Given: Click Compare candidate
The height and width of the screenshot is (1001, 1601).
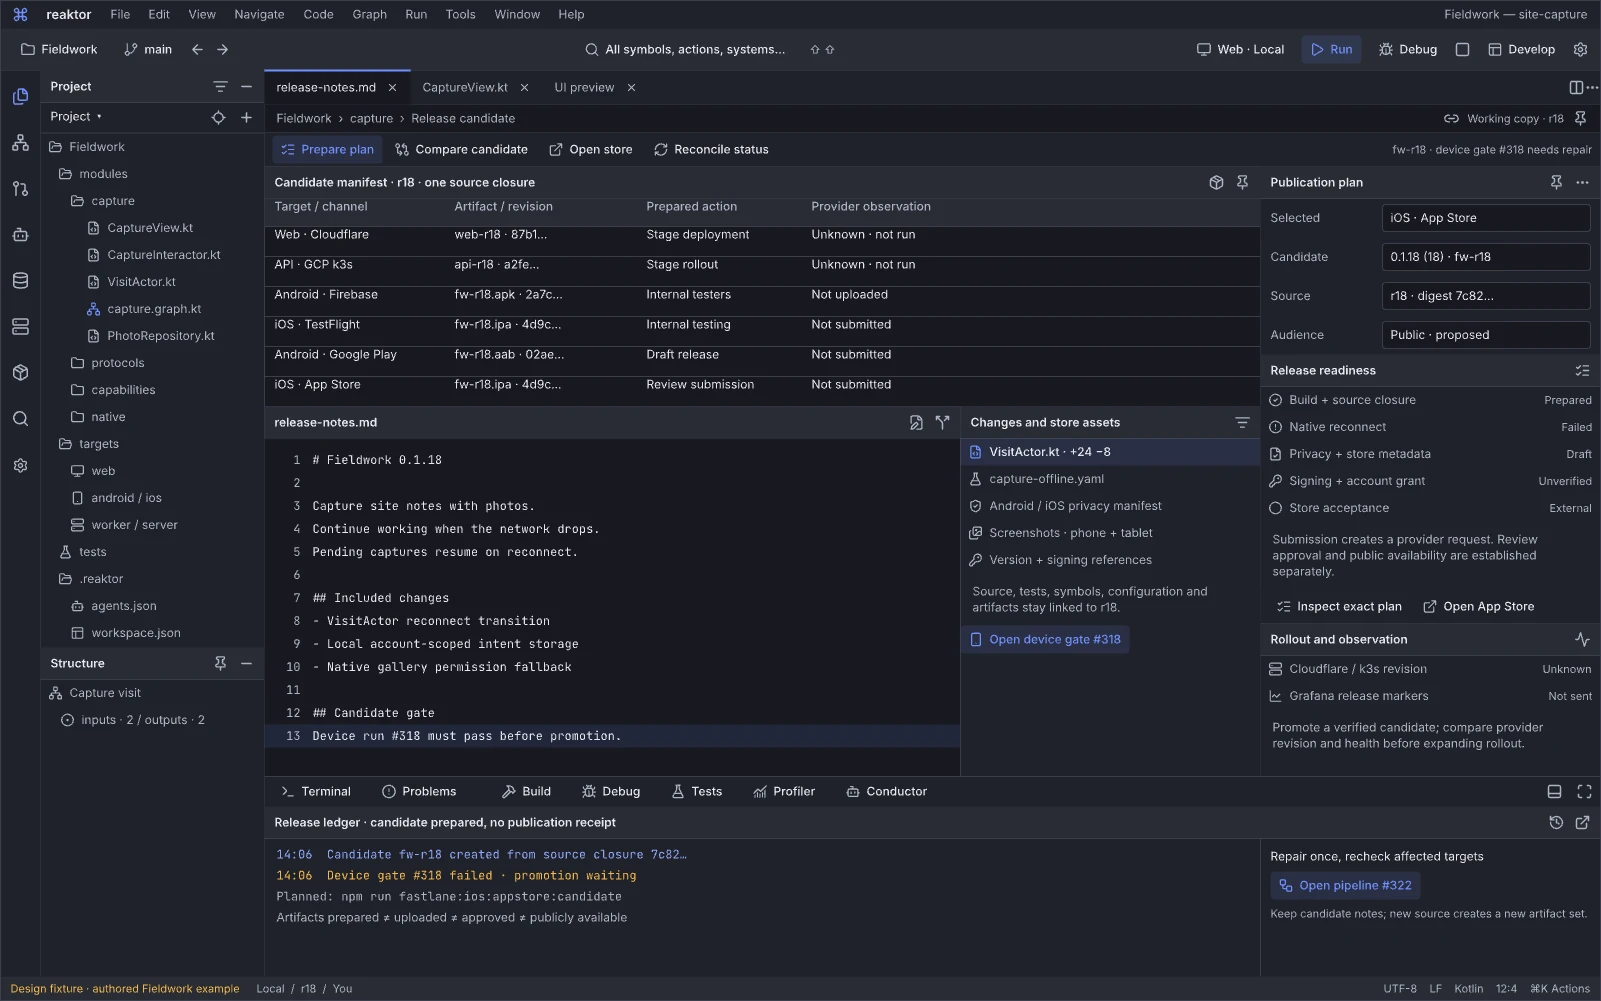Looking at the screenshot, I should point(461,149).
